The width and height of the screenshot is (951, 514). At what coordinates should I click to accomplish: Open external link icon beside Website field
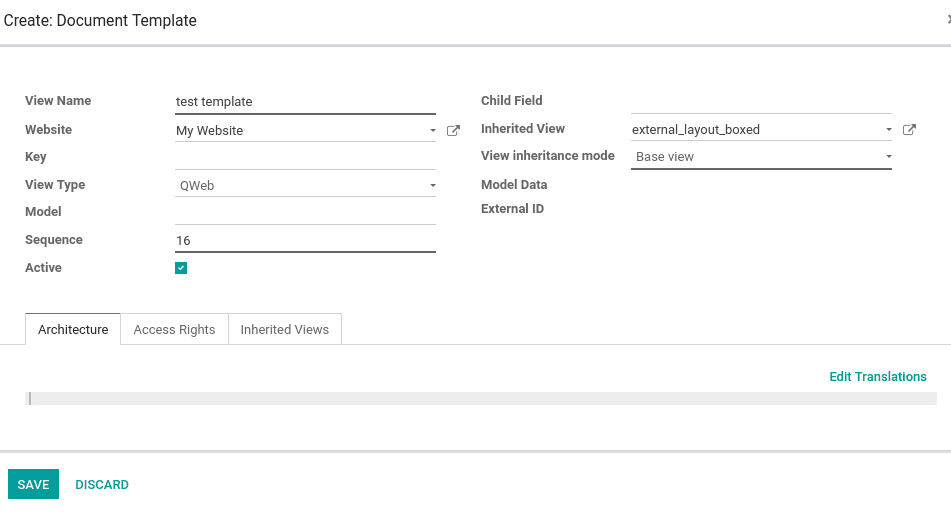(453, 130)
